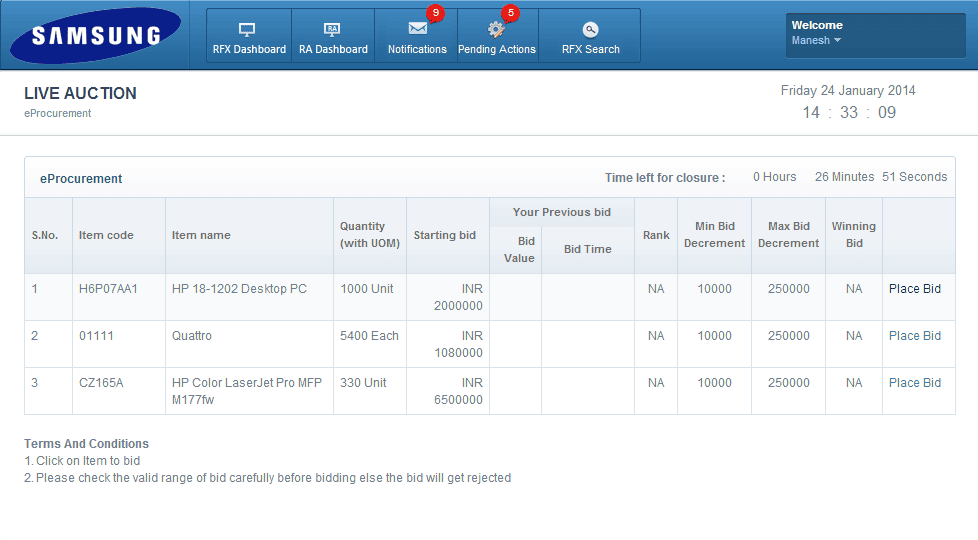
Task: Place Bid for HP Color LaserJet Pro
Action: click(914, 383)
